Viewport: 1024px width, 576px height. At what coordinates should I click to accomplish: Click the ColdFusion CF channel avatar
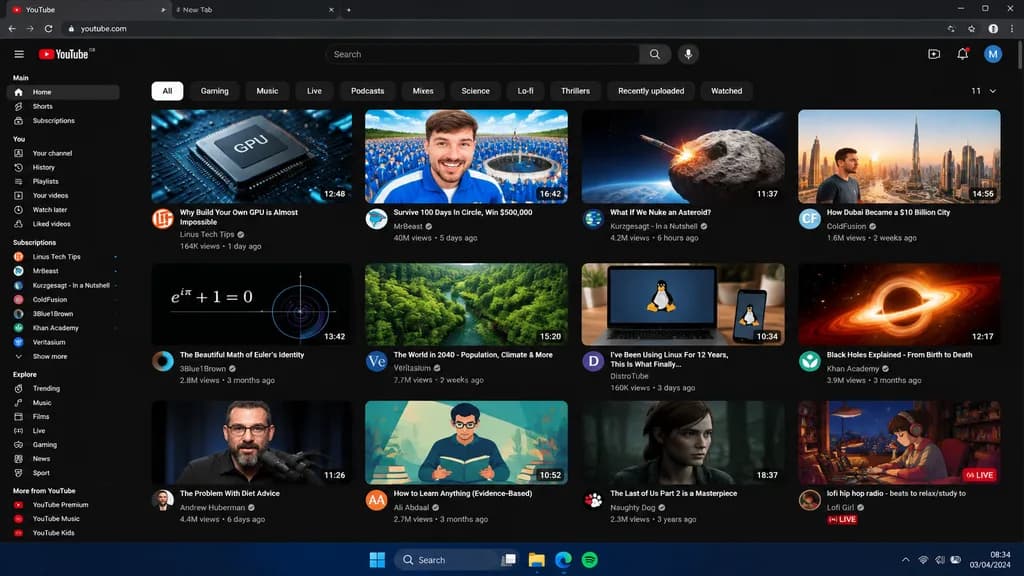pos(810,219)
